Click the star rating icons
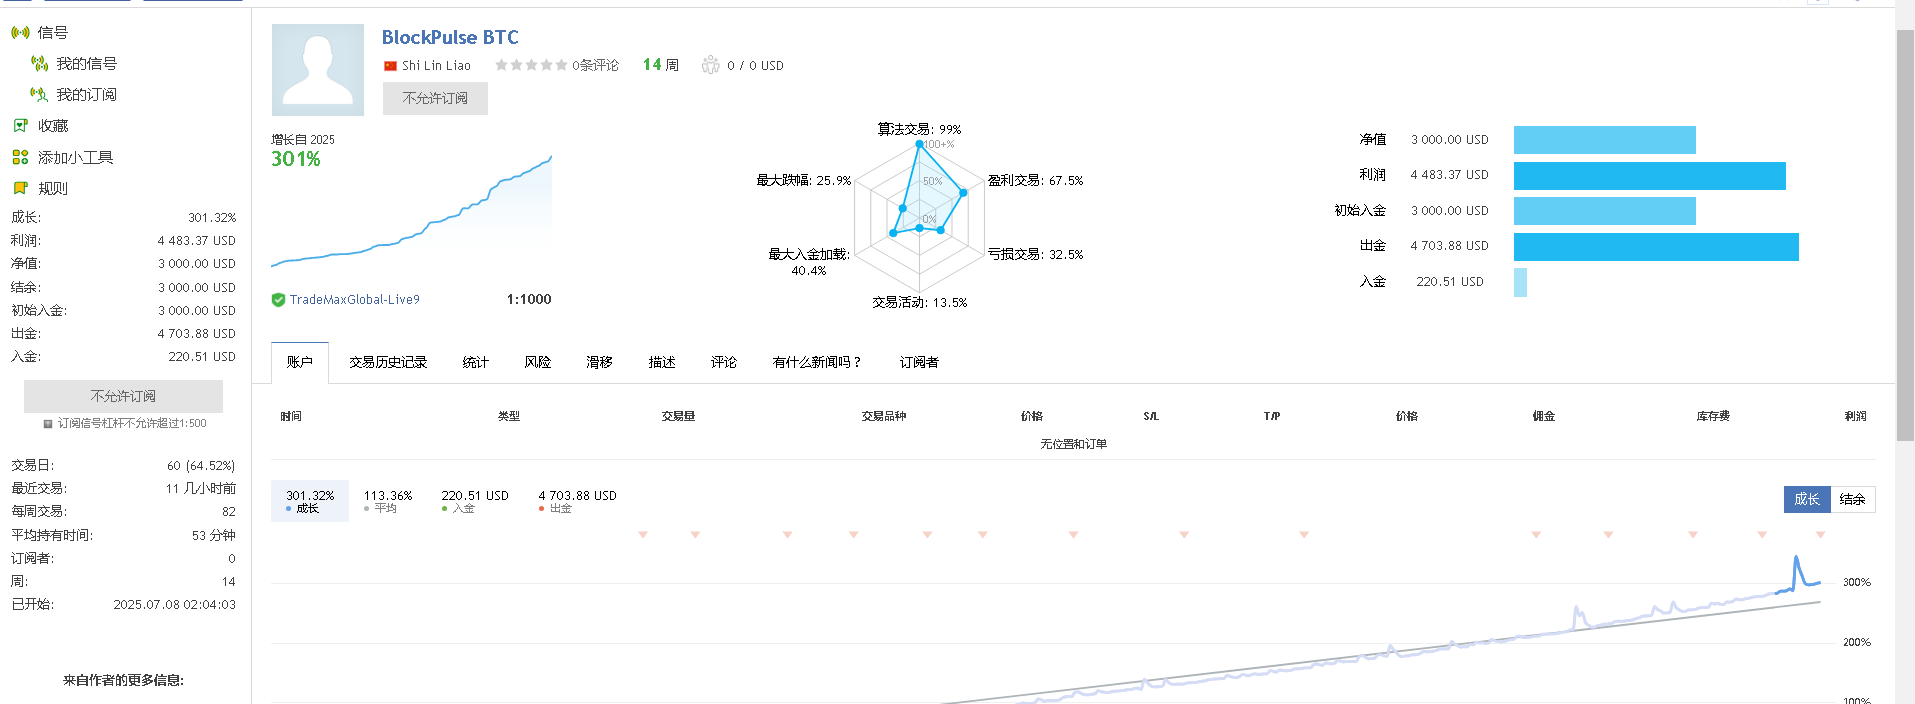The height and width of the screenshot is (704, 1915). 531,65
